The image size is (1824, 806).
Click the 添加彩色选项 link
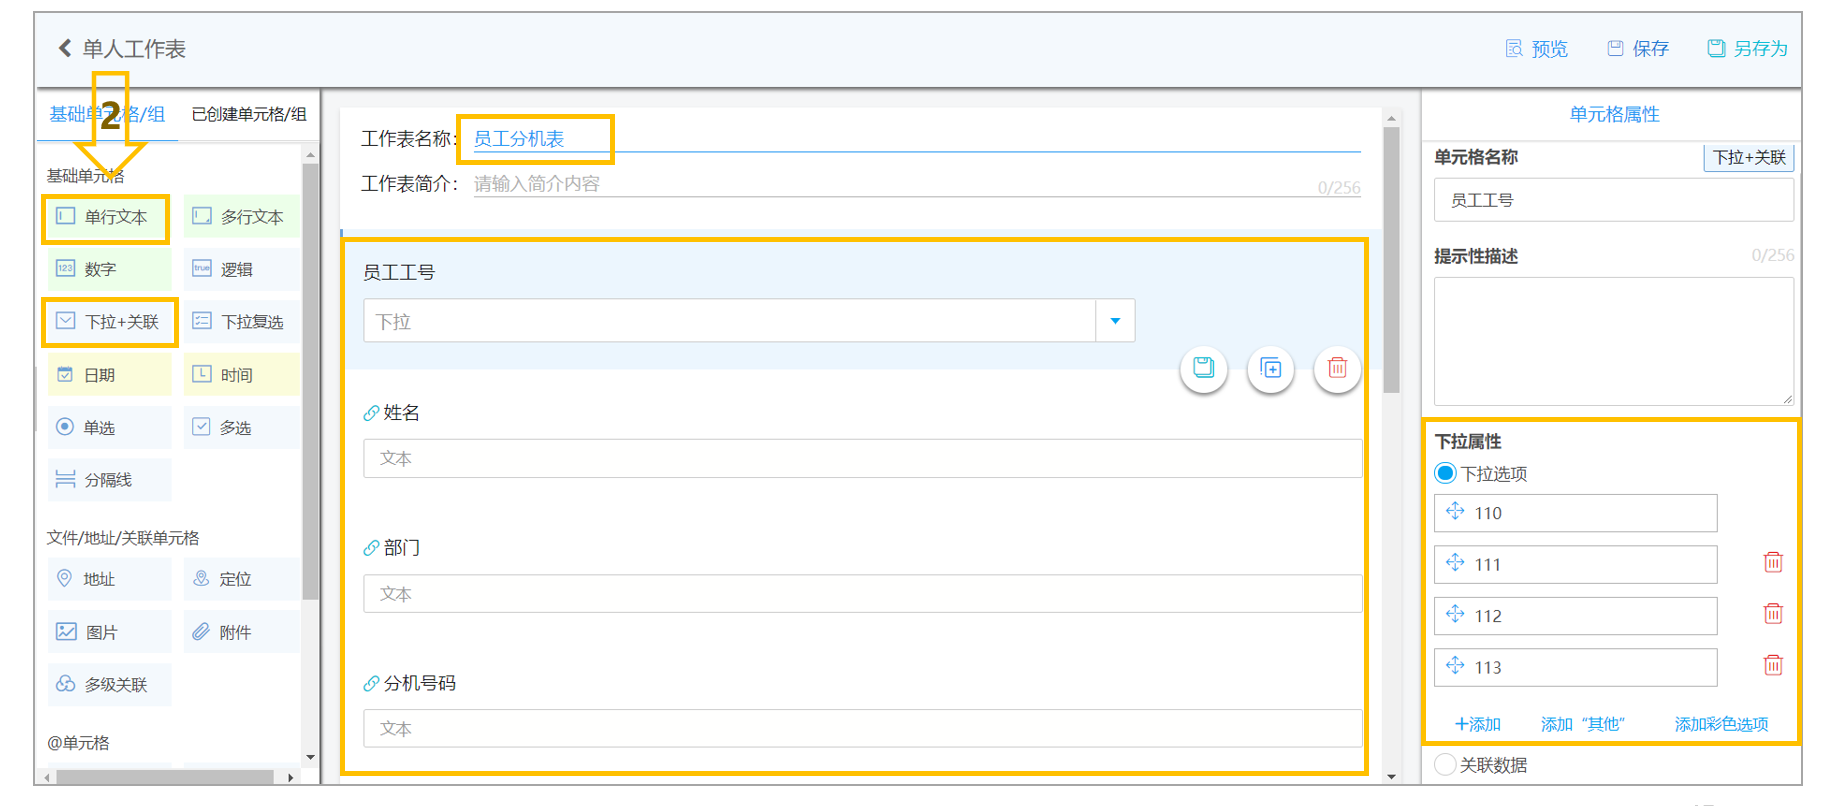click(x=1722, y=724)
